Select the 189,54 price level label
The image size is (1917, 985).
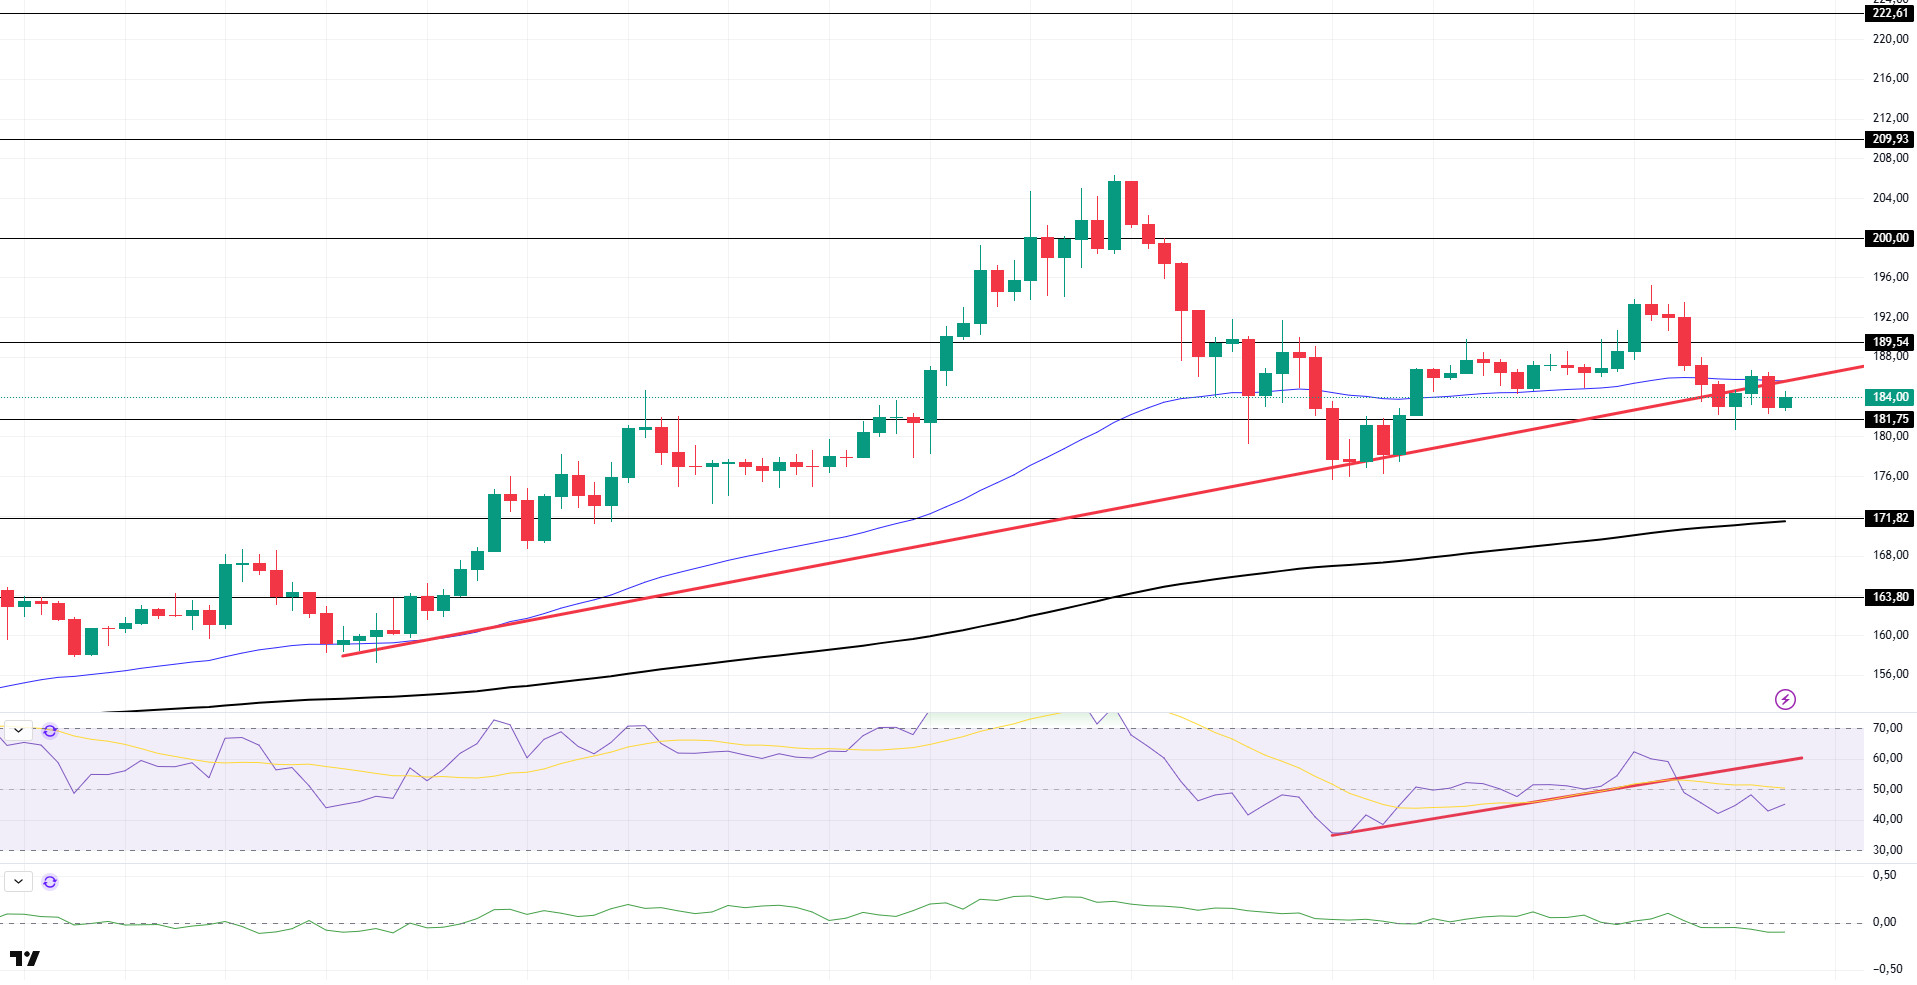click(1890, 342)
